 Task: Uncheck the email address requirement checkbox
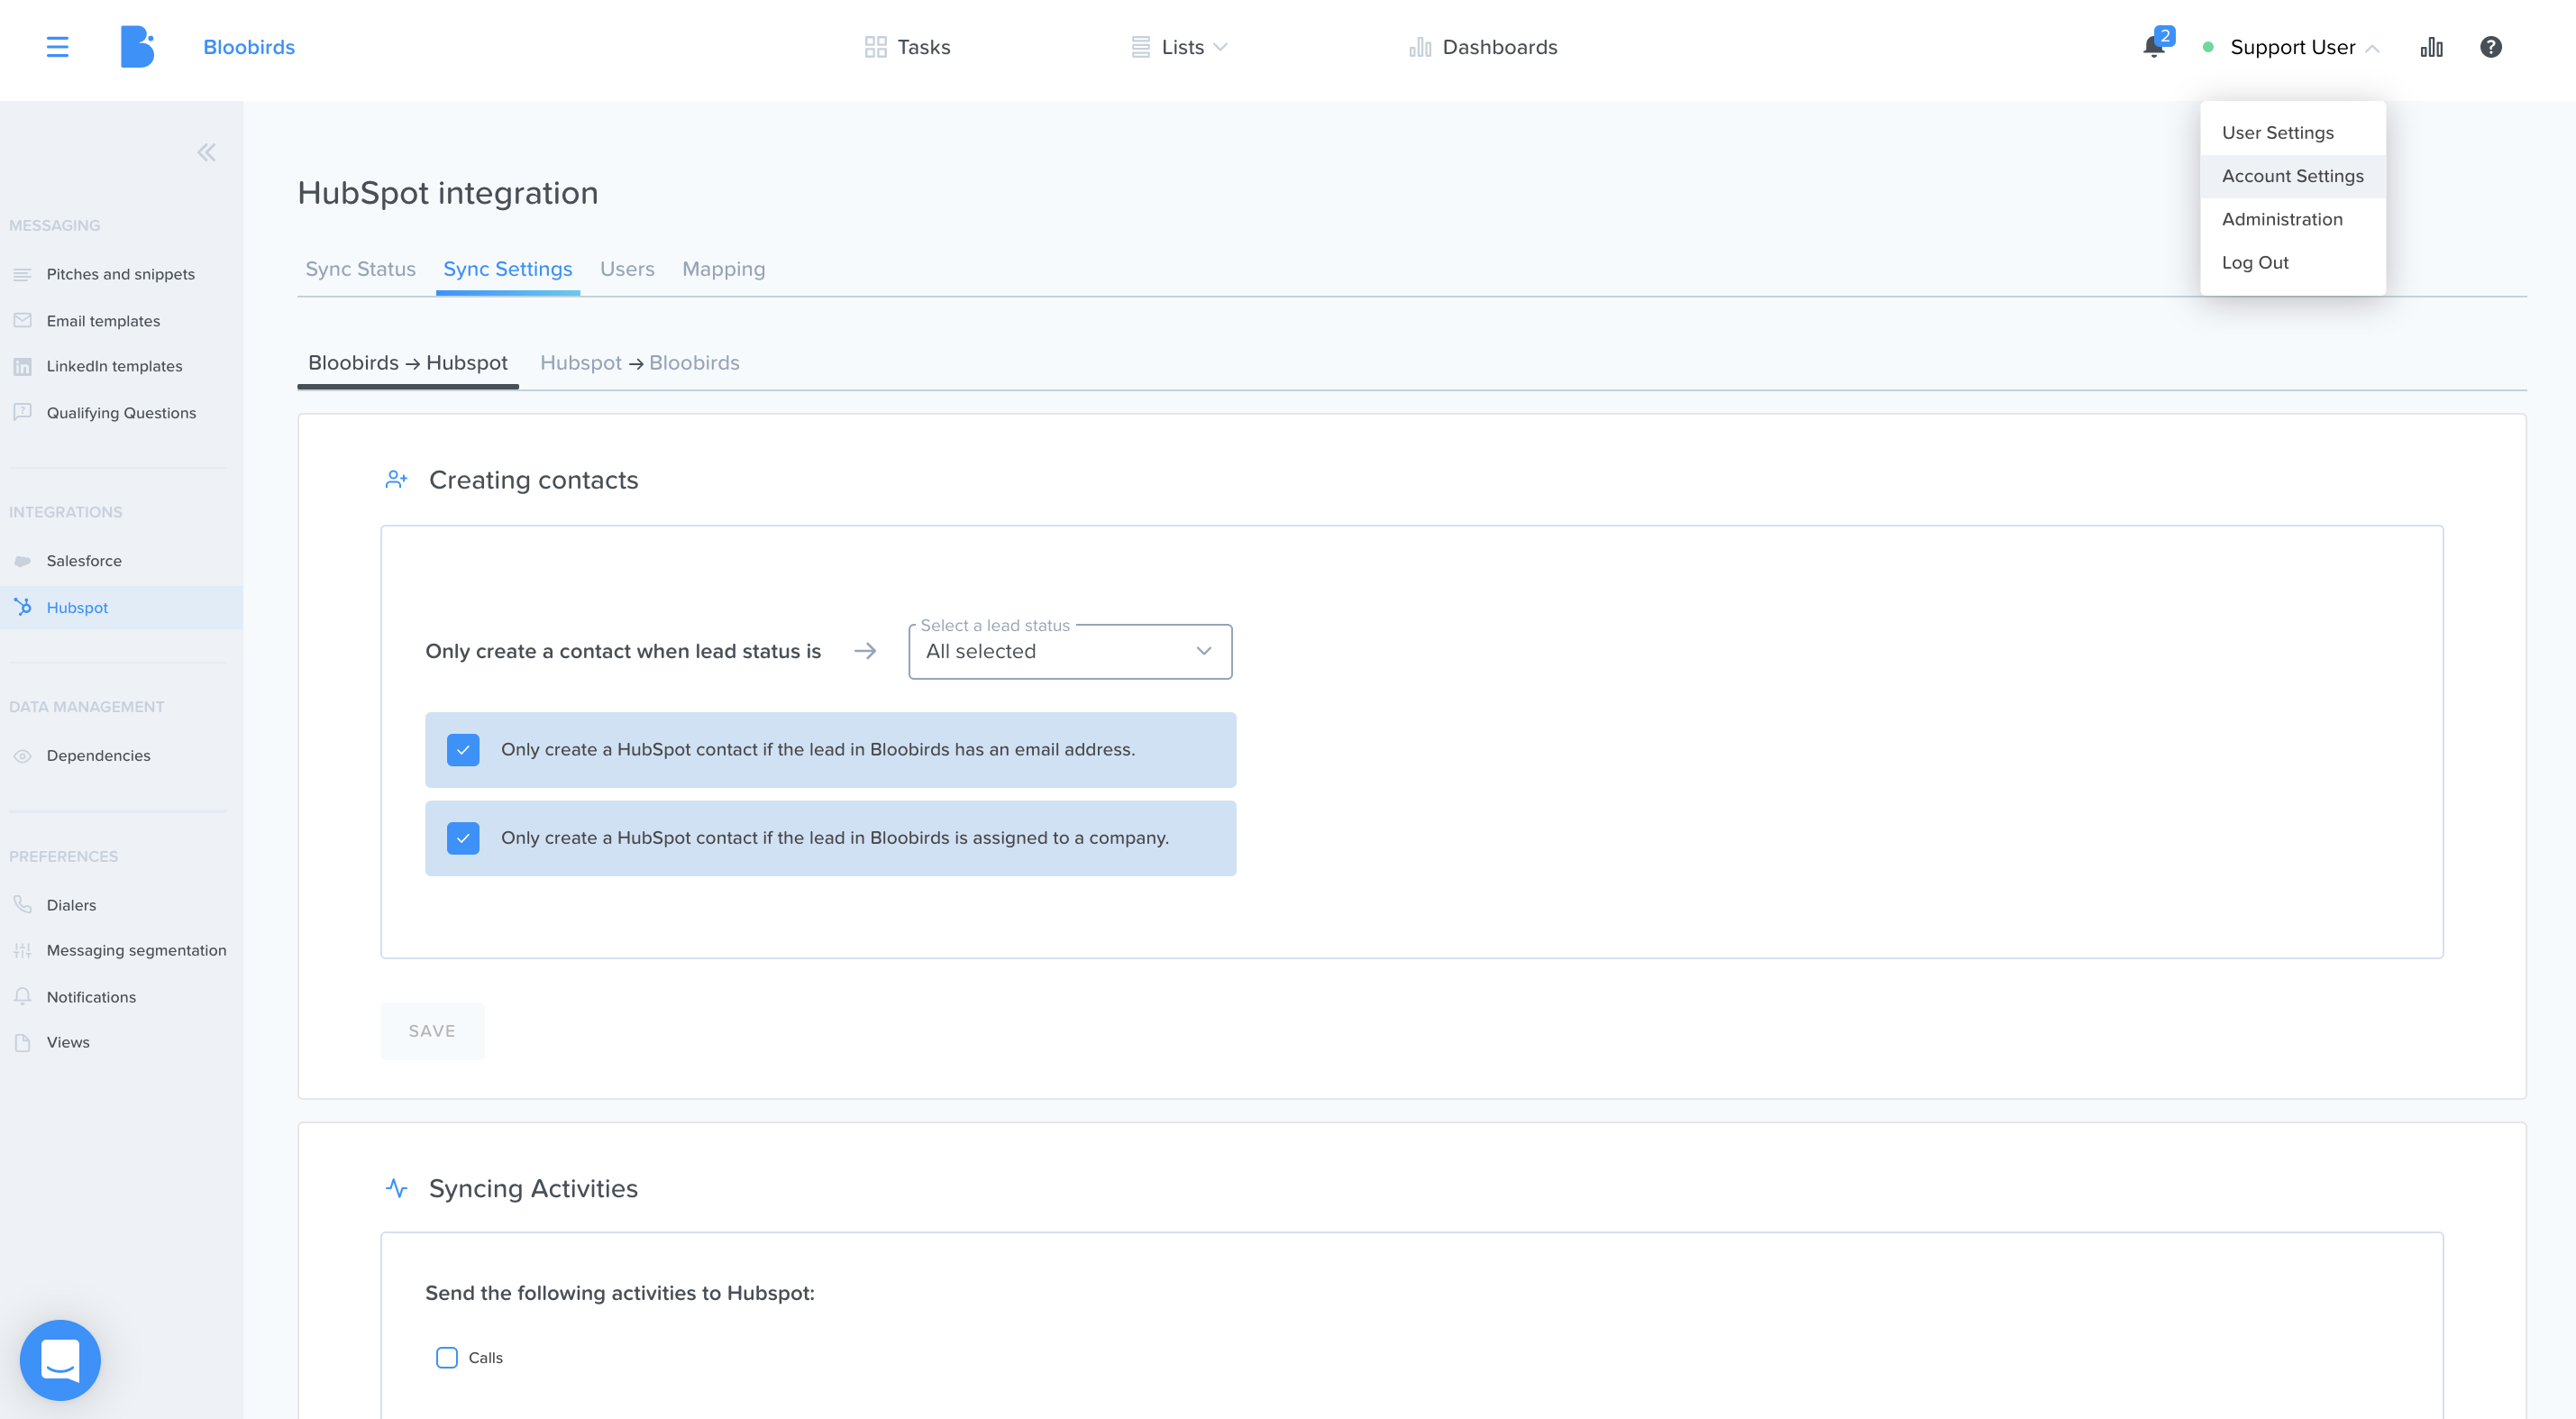tap(463, 750)
